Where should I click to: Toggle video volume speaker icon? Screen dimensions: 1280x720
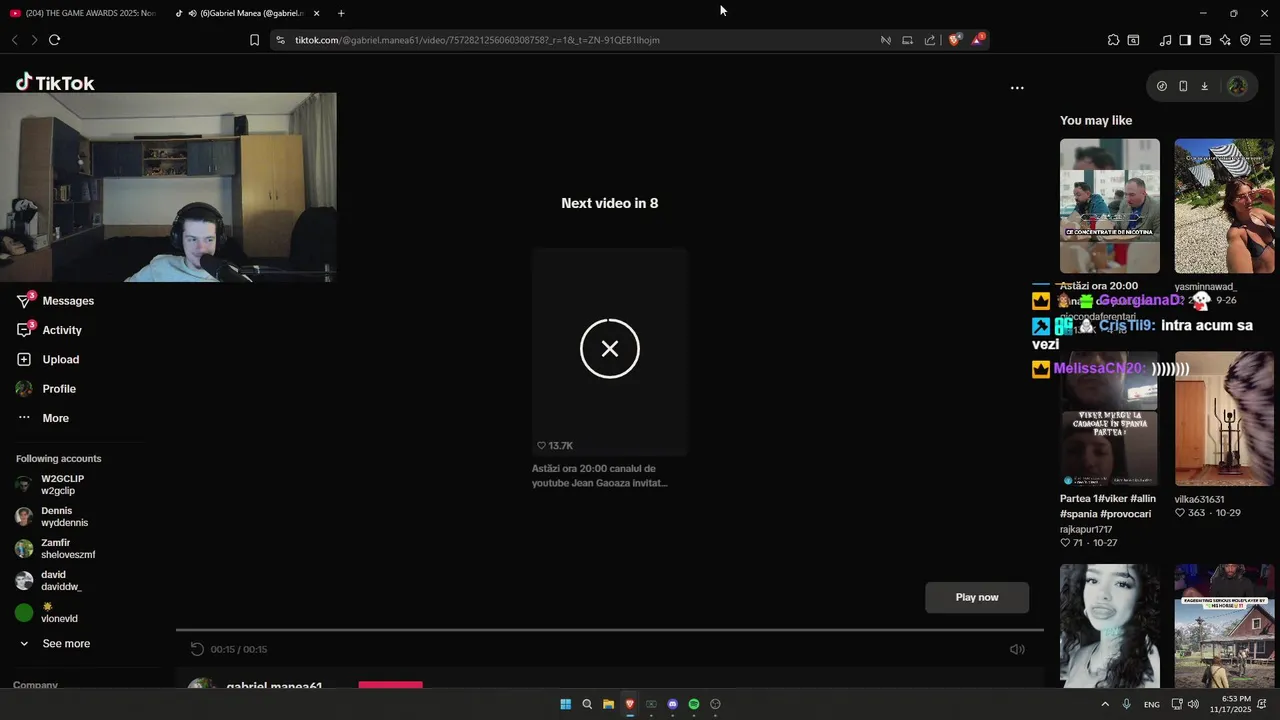tap(1017, 649)
